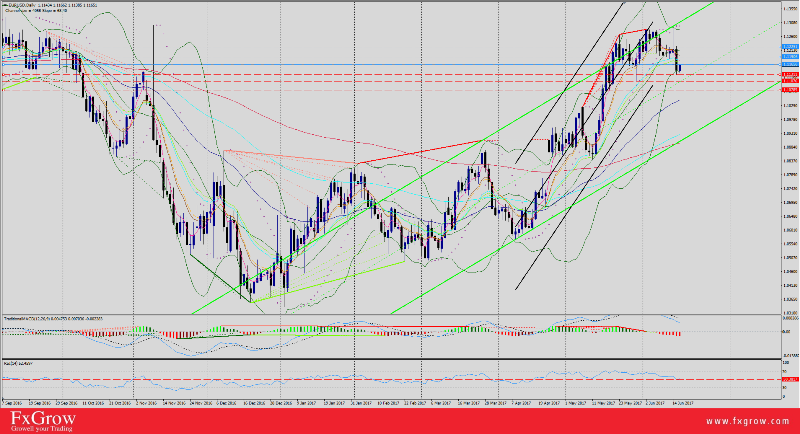Viewport: 800px width, 434px height.
Task: Click the EURUSD Daily symbol label
Action: click(22, 6)
